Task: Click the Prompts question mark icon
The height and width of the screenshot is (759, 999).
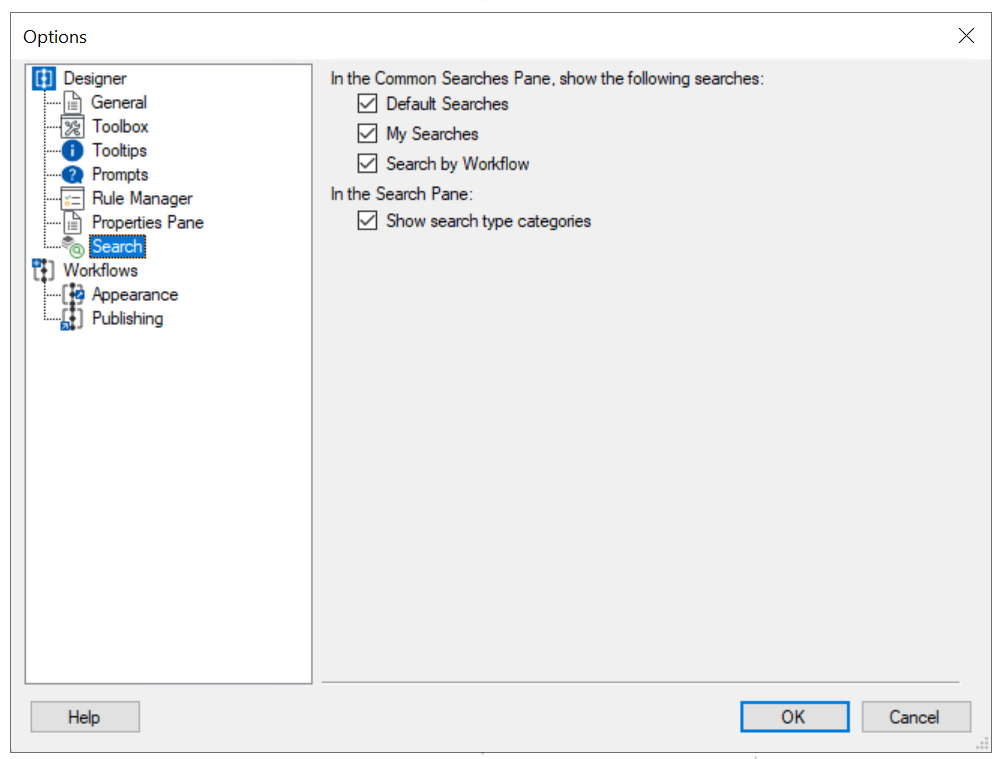Action: click(73, 174)
